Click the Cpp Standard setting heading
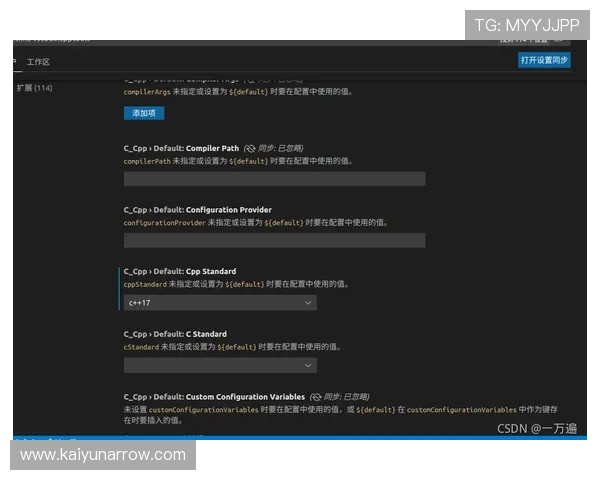 [180, 271]
